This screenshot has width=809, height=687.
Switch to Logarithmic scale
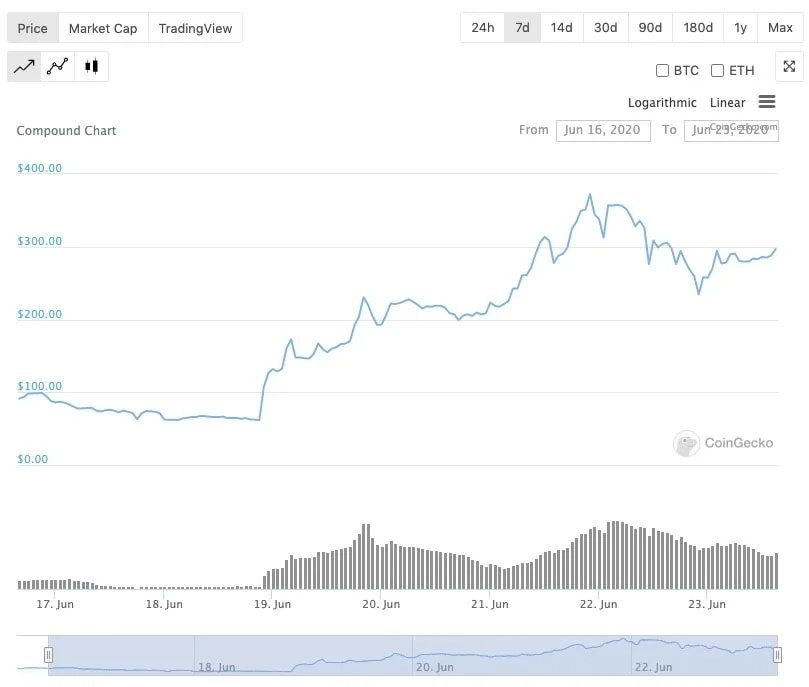pos(662,103)
